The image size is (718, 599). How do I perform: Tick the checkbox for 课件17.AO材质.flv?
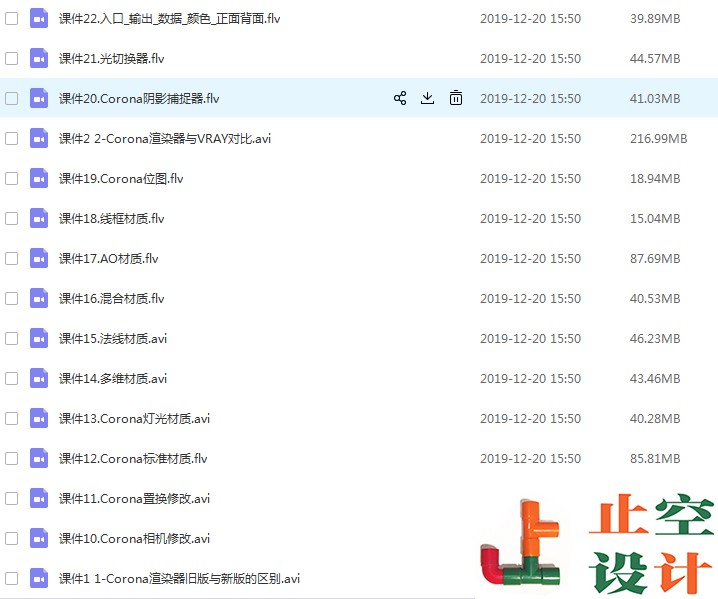pos(11,258)
